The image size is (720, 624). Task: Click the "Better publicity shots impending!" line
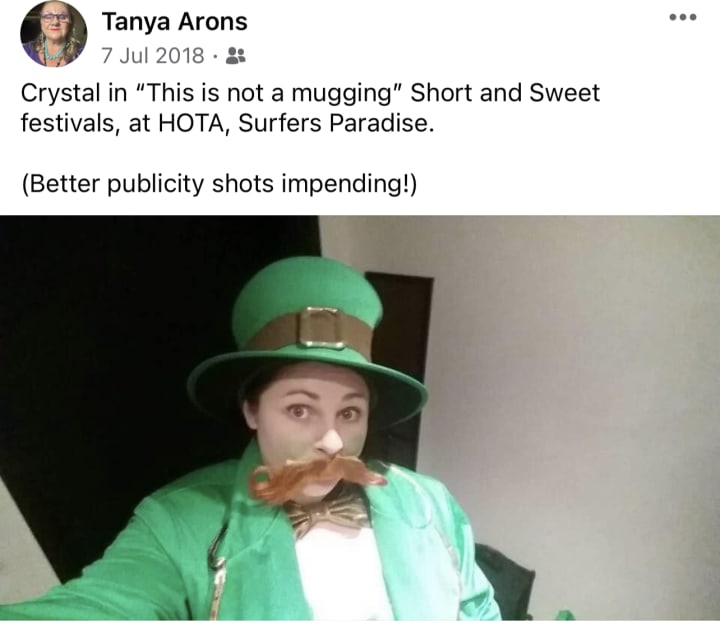219,184
